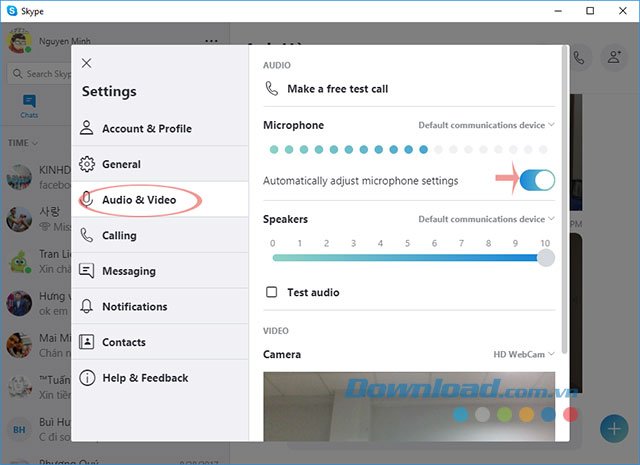Open the Microphone device dropdown
Image resolution: width=640 pixels, height=465 pixels.
tap(486, 125)
